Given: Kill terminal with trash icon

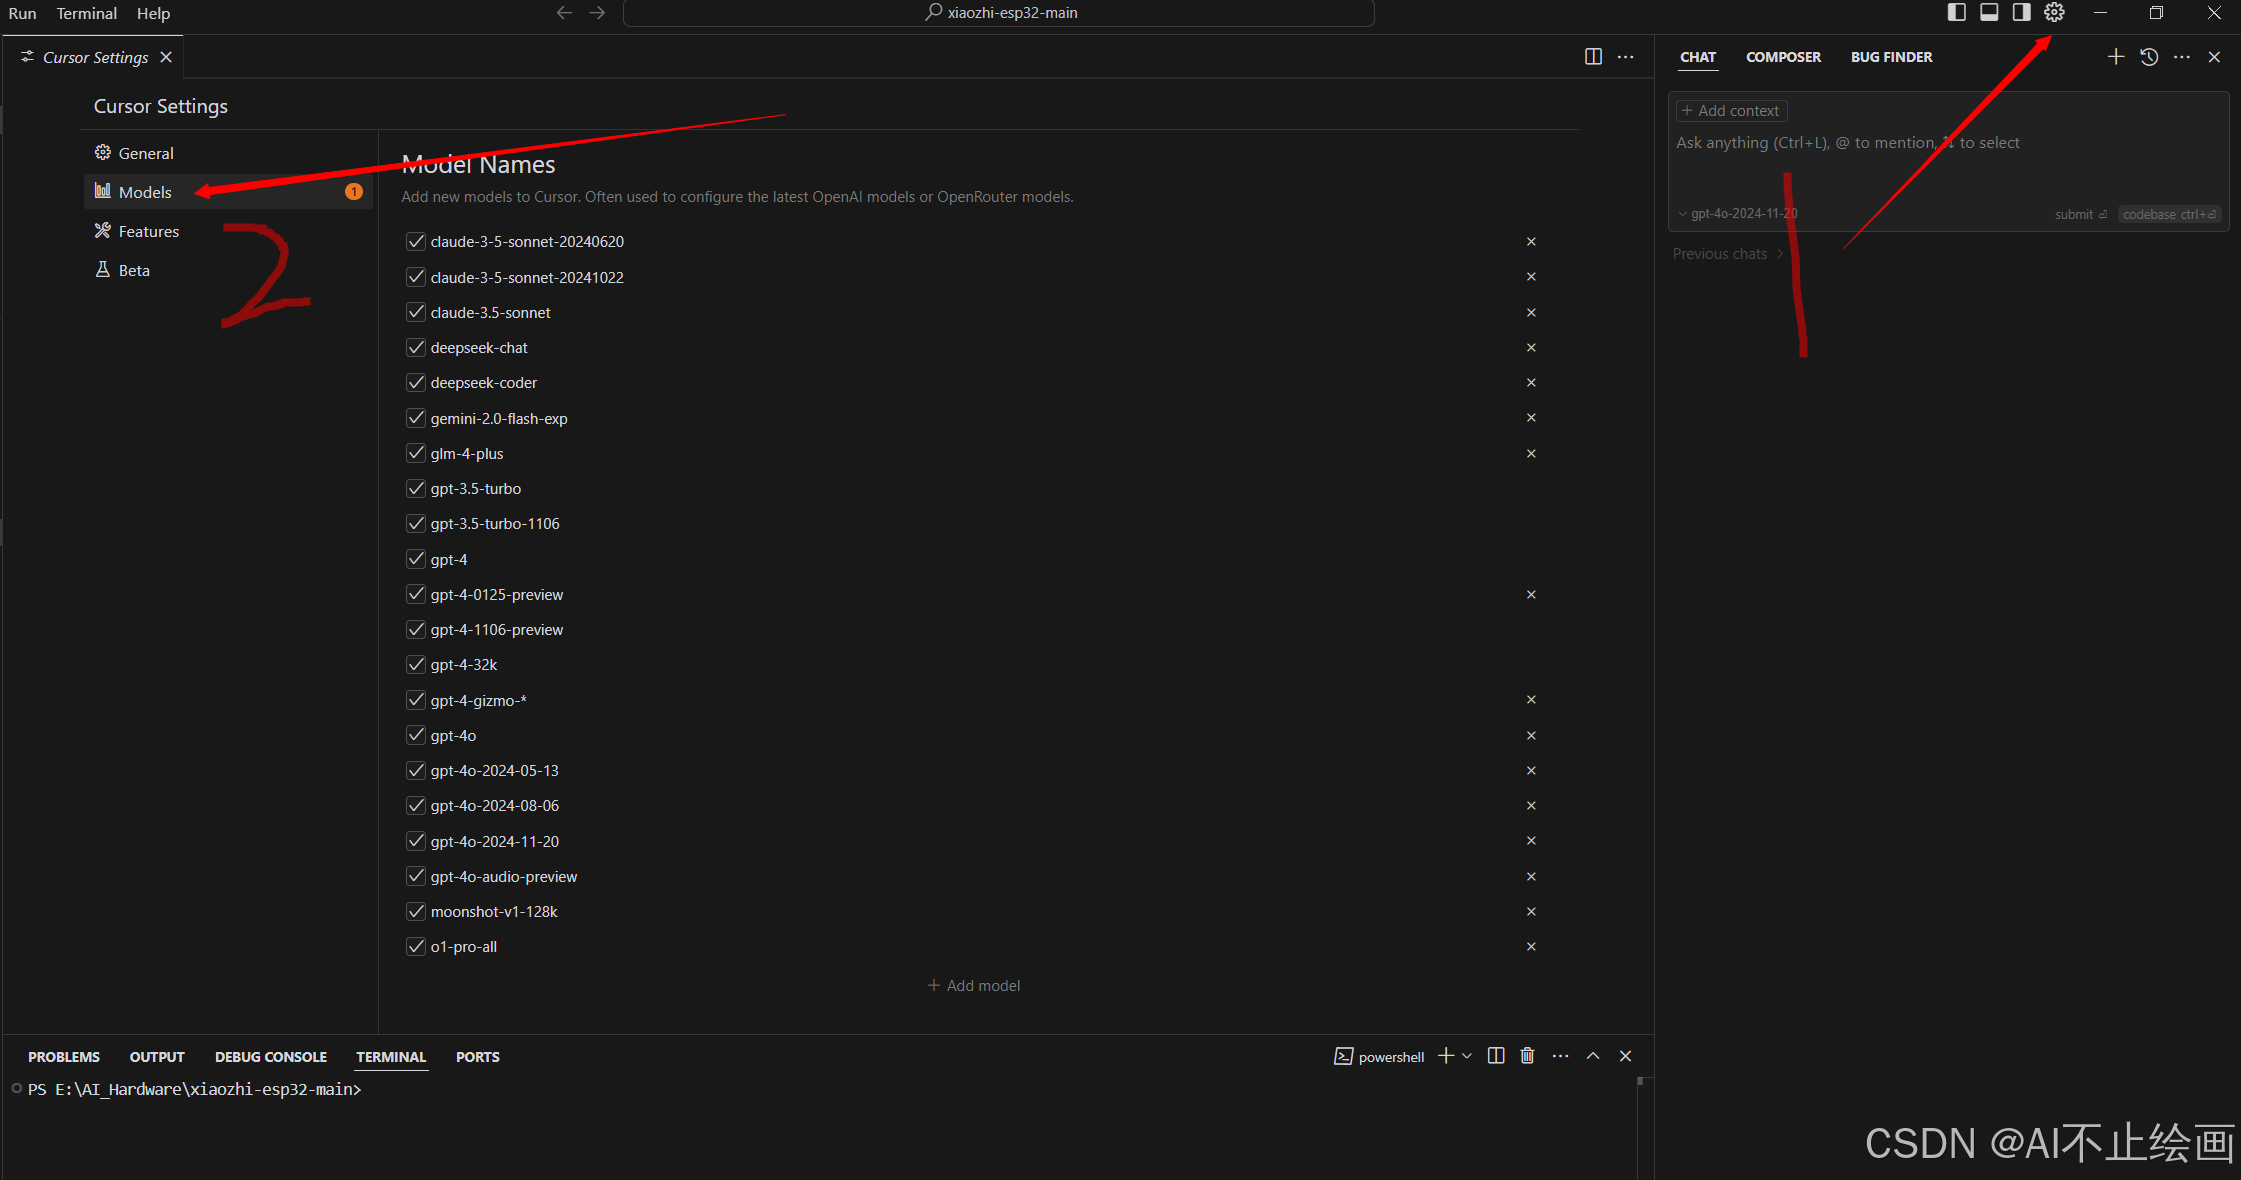Looking at the screenshot, I should [x=1527, y=1056].
